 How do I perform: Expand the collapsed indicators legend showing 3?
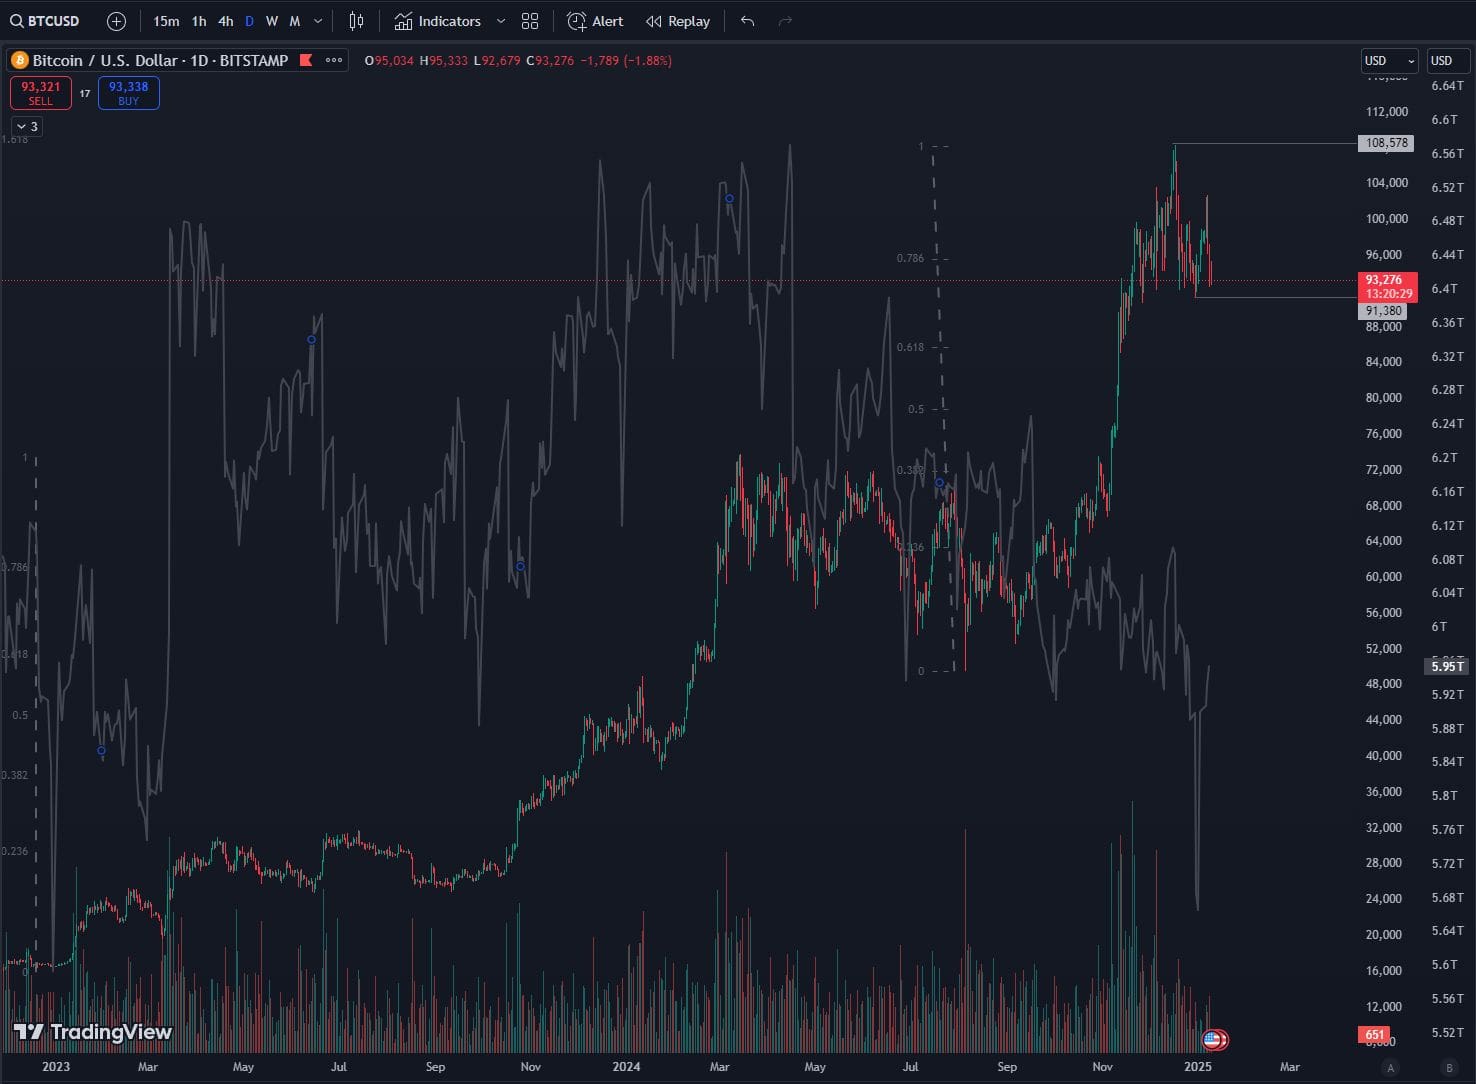(x=28, y=127)
